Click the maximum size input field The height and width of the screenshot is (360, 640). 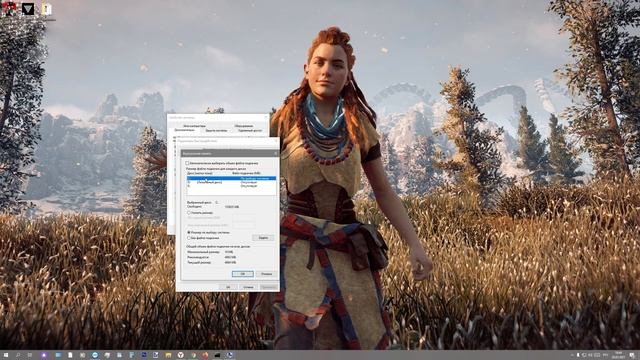(244, 225)
